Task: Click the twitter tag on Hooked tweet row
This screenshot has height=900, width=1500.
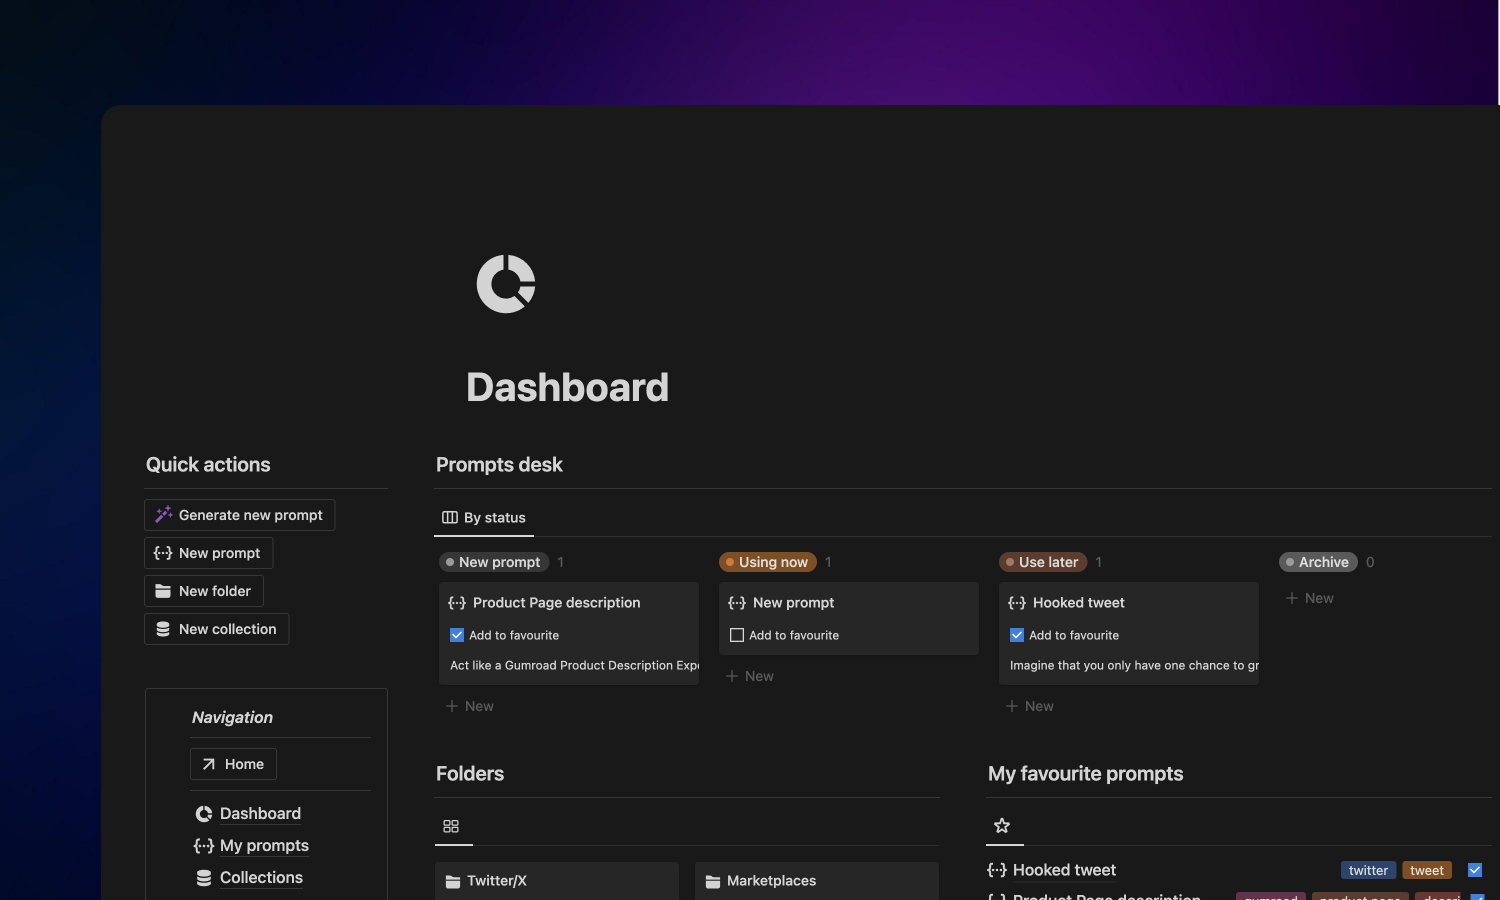Action: point(1368,870)
